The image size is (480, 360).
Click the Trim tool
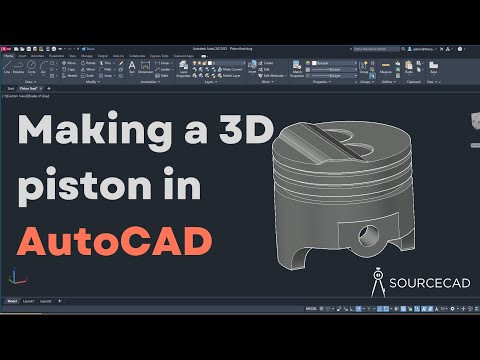pos(105,63)
